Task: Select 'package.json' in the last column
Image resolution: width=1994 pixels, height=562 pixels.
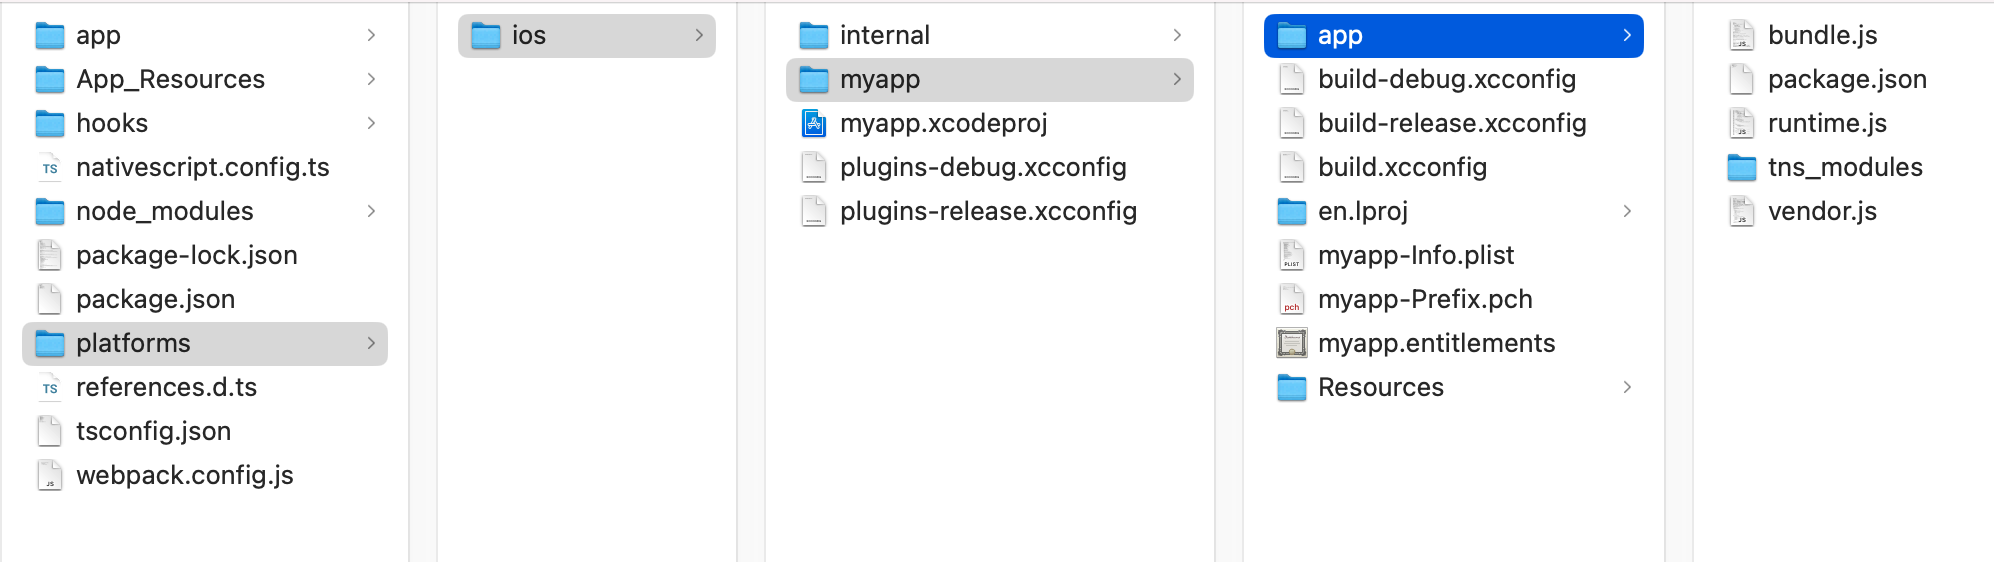Action: tap(1847, 79)
